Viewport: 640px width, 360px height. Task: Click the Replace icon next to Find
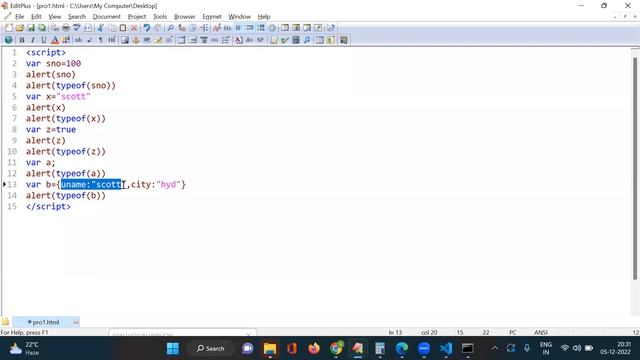[182, 28]
